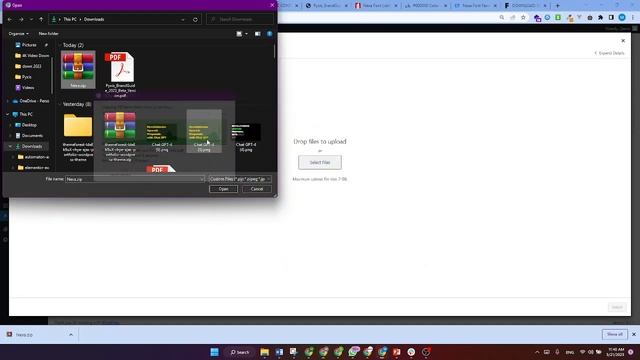This screenshot has height=360, width=640.
Task: Change file view layout icon
Action: tap(239, 33)
